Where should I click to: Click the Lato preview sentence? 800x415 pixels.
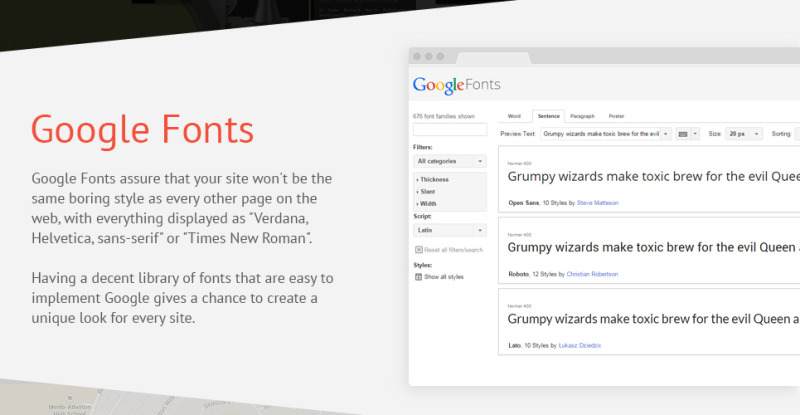[x=653, y=319]
